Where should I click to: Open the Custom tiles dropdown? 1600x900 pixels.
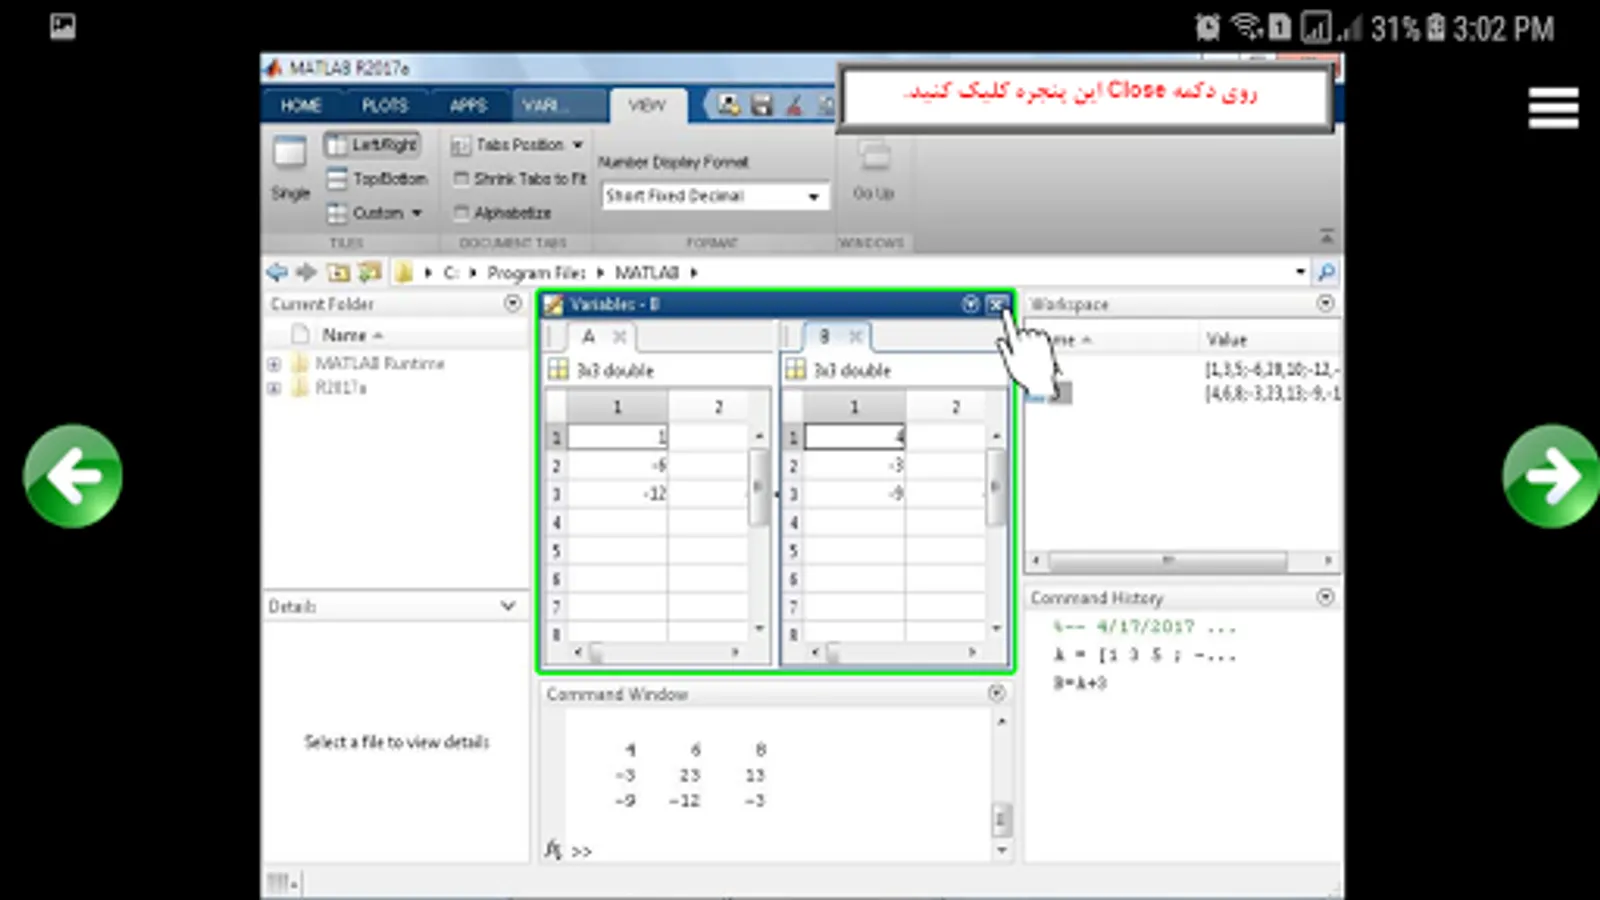tap(375, 213)
